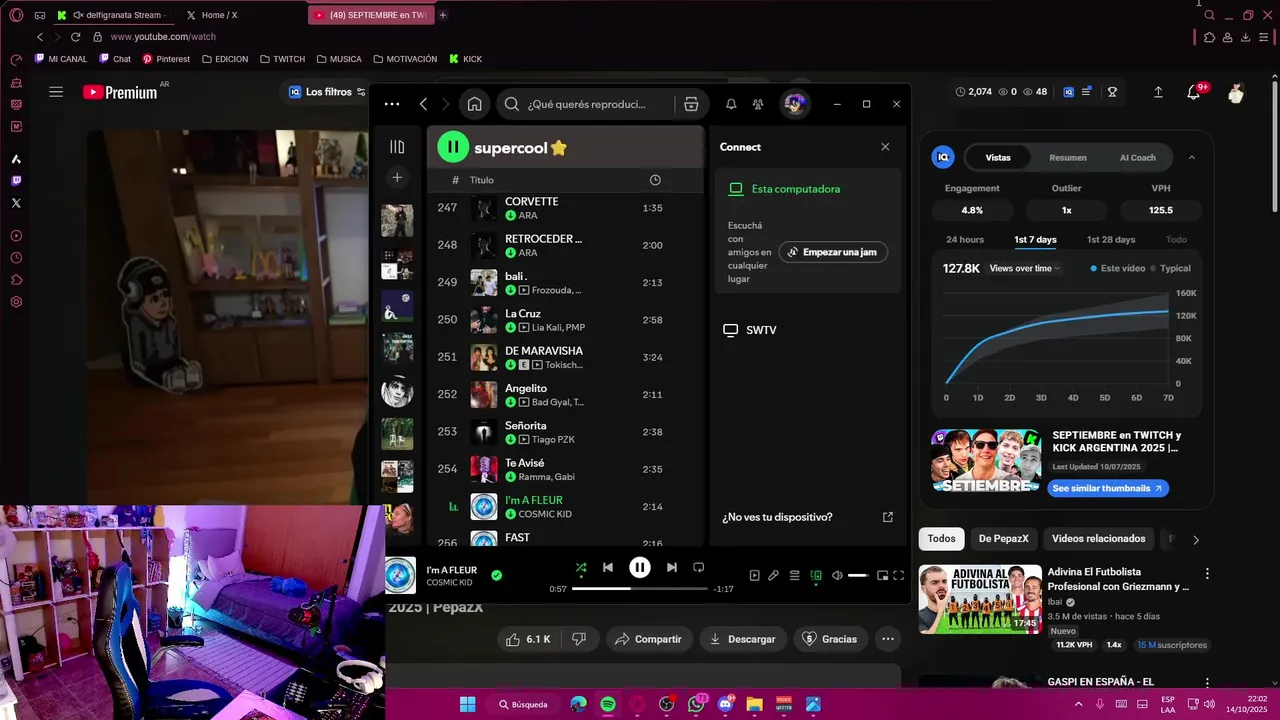Switch to Resumen tab

[1068, 157]
